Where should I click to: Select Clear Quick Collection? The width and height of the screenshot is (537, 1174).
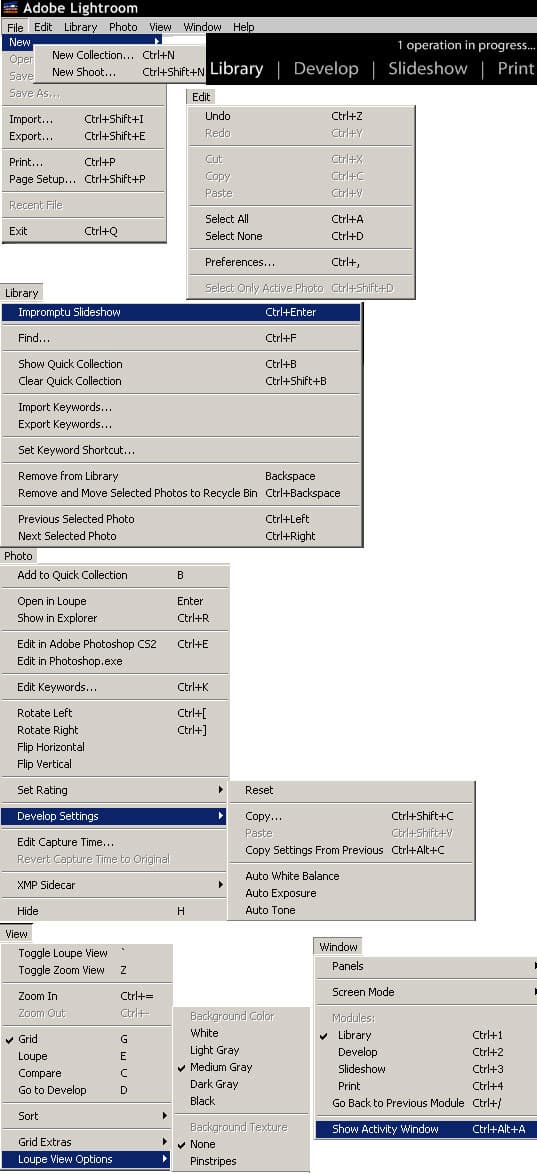tap(180, 381)
